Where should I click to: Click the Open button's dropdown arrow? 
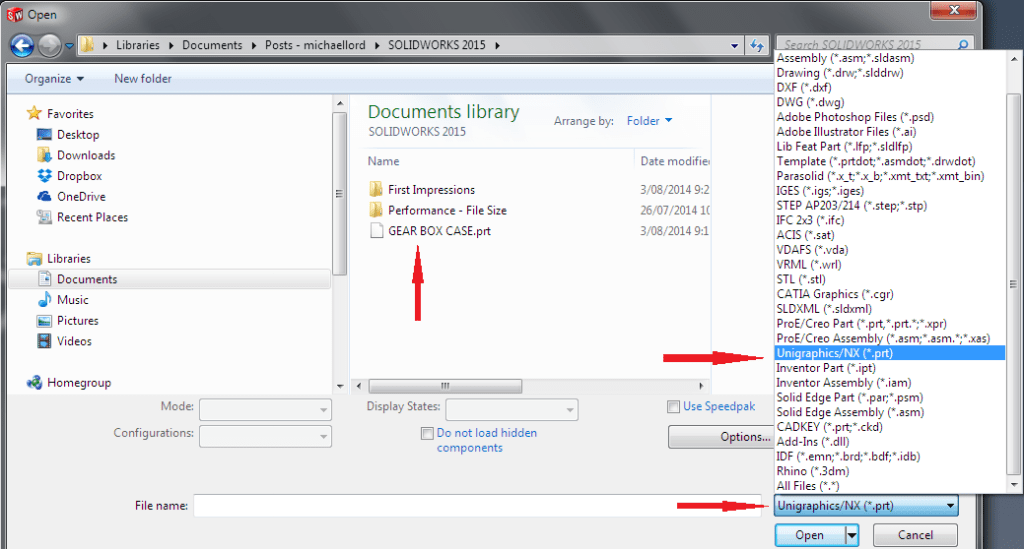pos(852,535)
